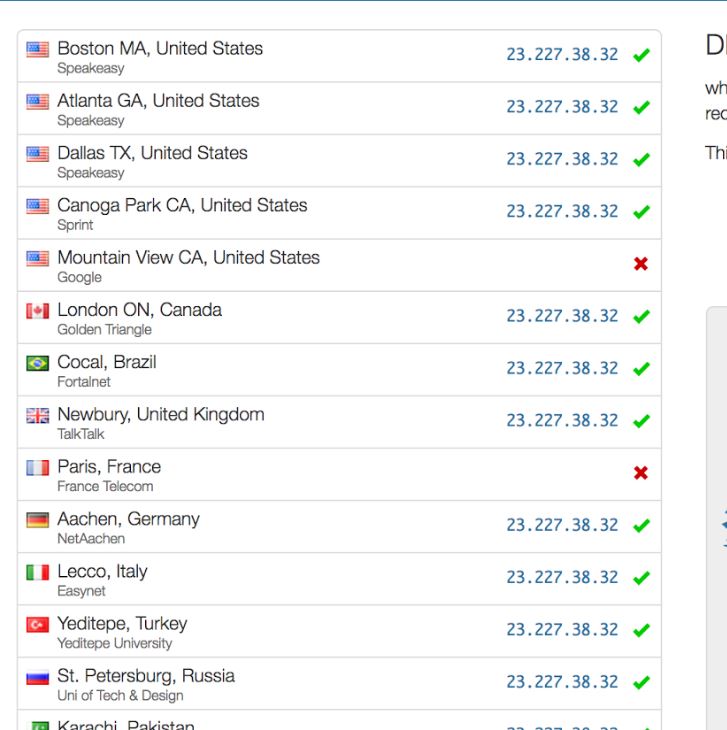Click the green checkmark for Atlanta GA
The height and width of the screenshot is (730, 727).
641,107
